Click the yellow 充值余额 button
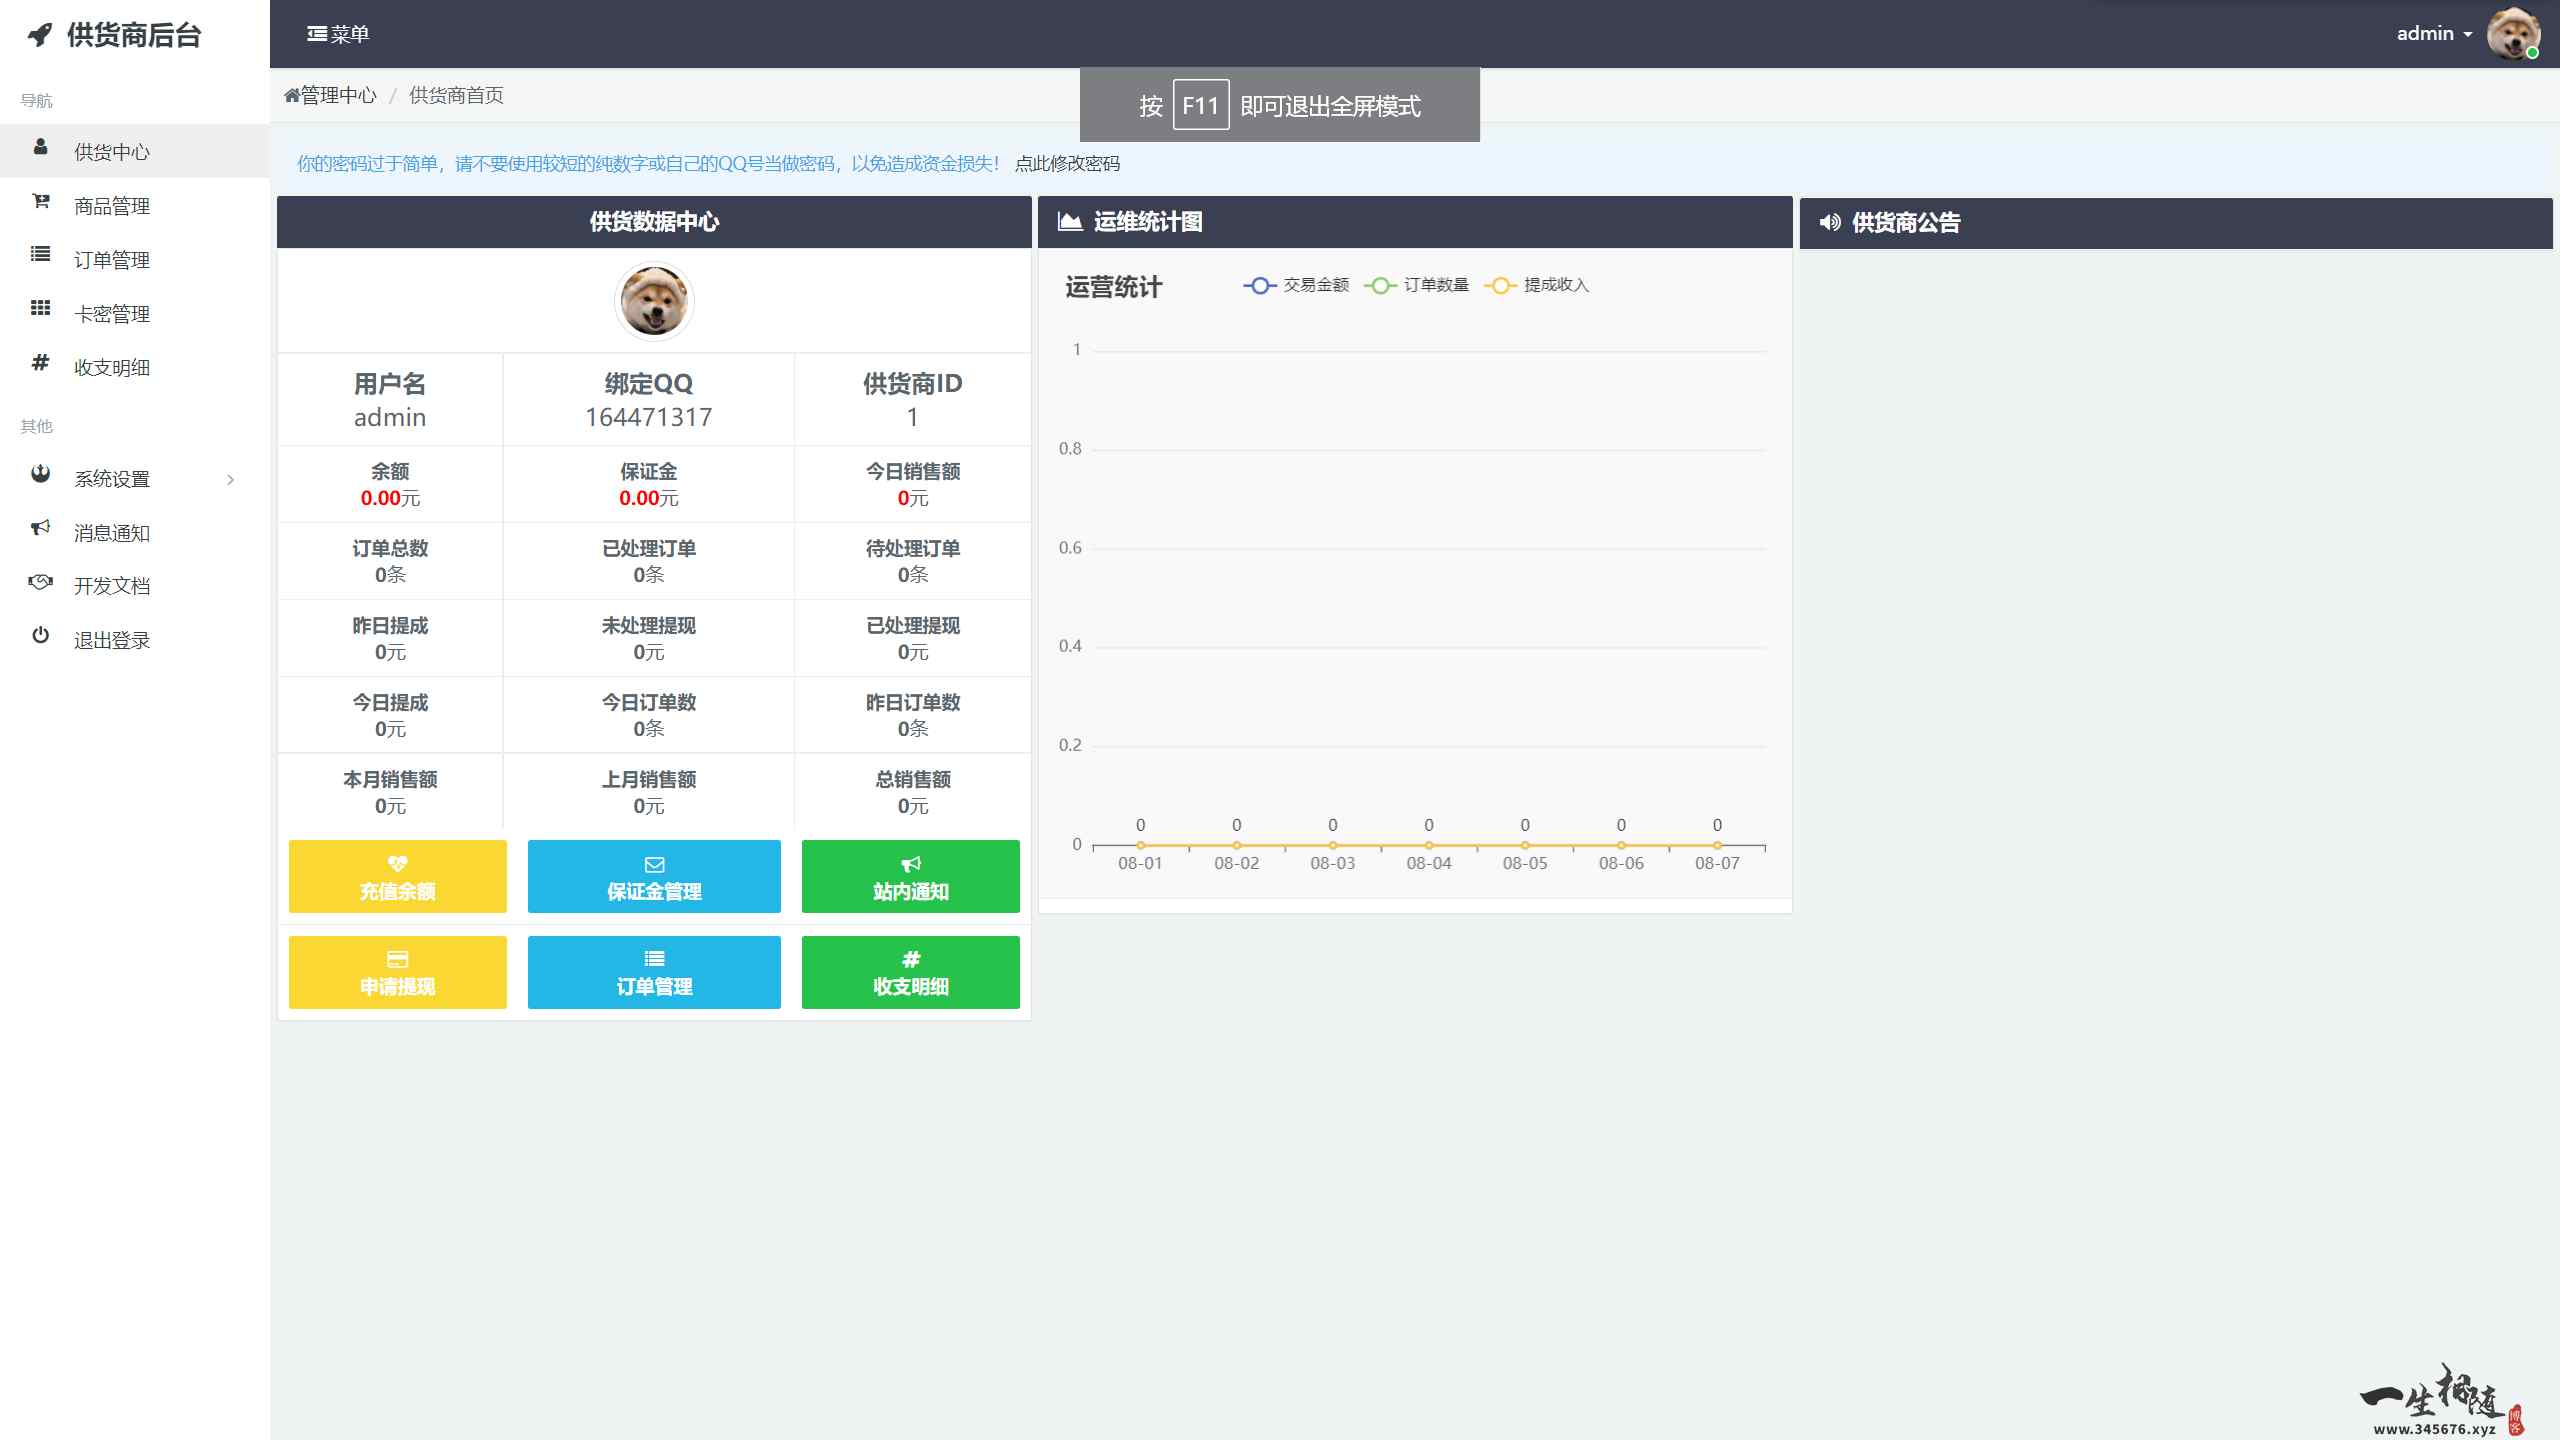This screenshot has height=1440, width=2560. [x=397, y=876]
